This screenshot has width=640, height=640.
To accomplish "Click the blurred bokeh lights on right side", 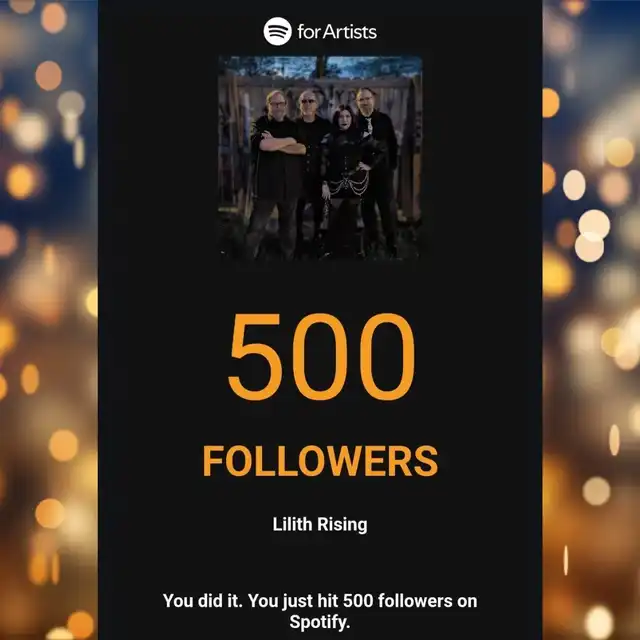I will tap(591, 320).
